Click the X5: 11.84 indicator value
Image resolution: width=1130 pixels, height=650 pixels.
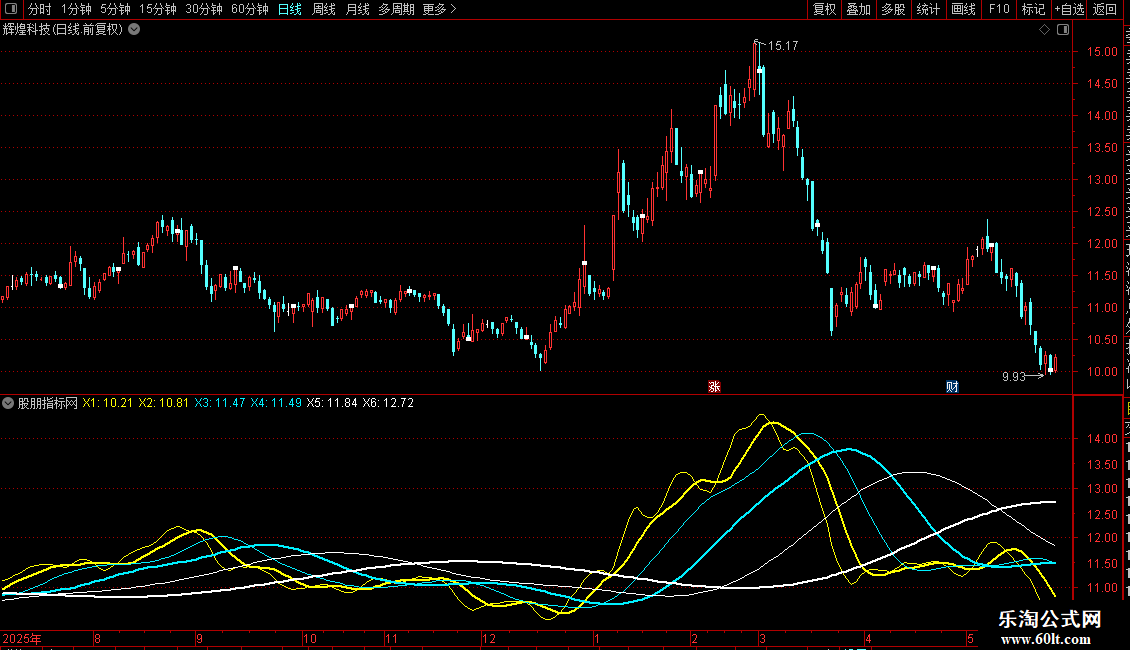click(332, 403)
